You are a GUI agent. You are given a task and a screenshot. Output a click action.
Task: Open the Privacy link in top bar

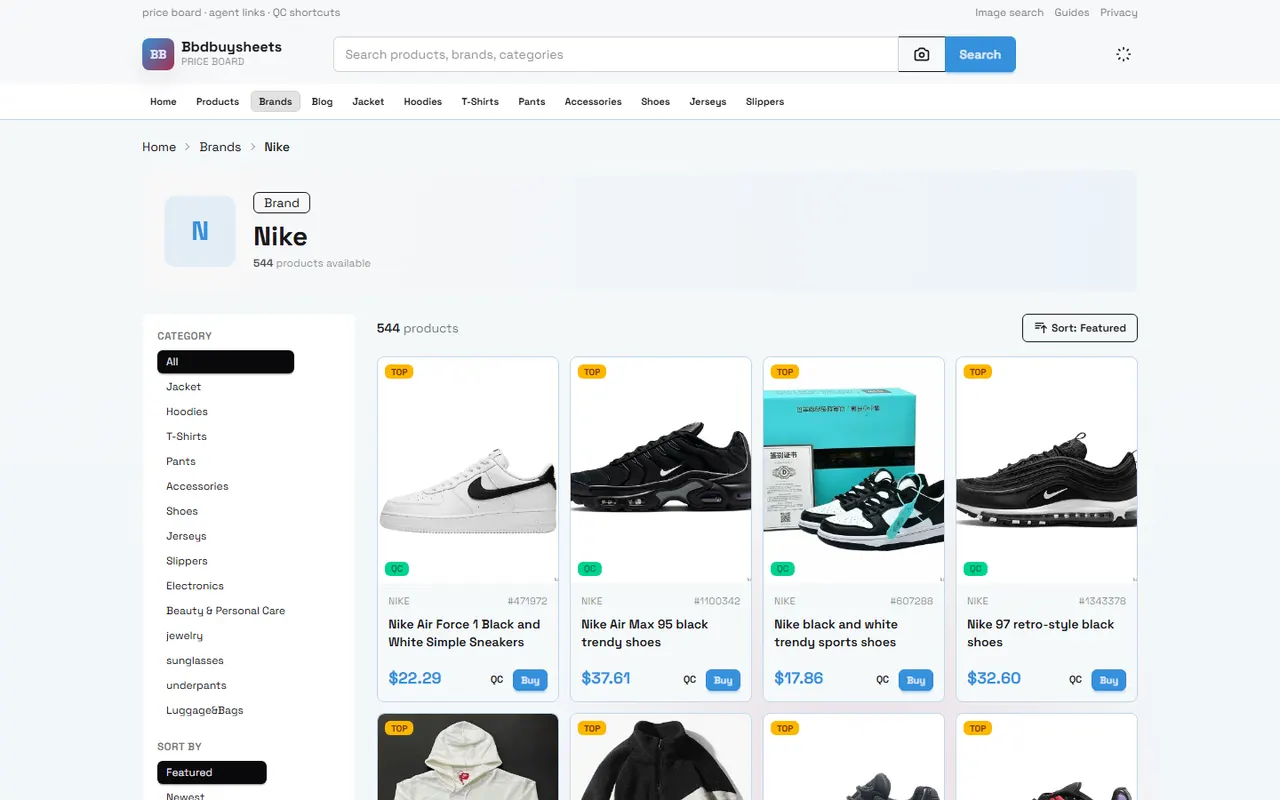[1119, 13]
